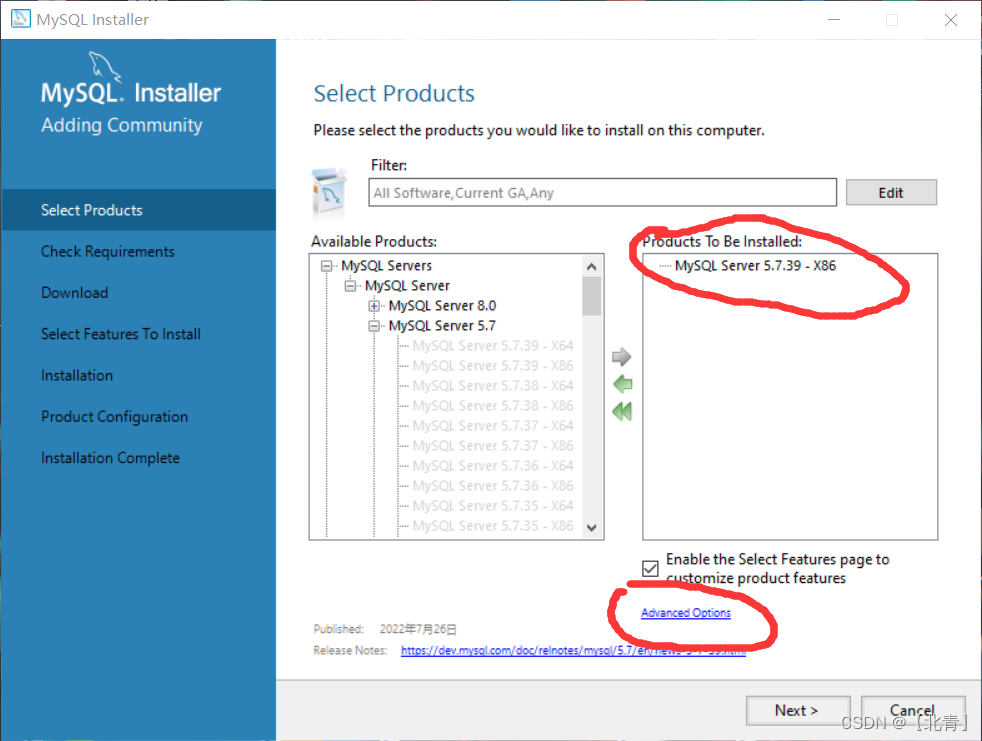Viewport: 982px width, 741px height.
Task: Select MySQL Server 5.7.38 - X86
Action: click(493, 406)
